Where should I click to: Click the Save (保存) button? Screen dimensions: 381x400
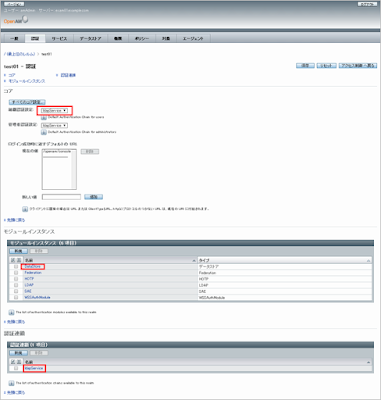[x=305, y=65]
